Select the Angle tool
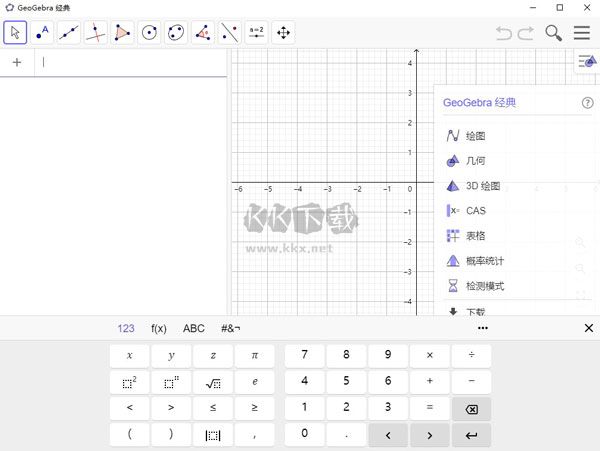 coord(204,32)
